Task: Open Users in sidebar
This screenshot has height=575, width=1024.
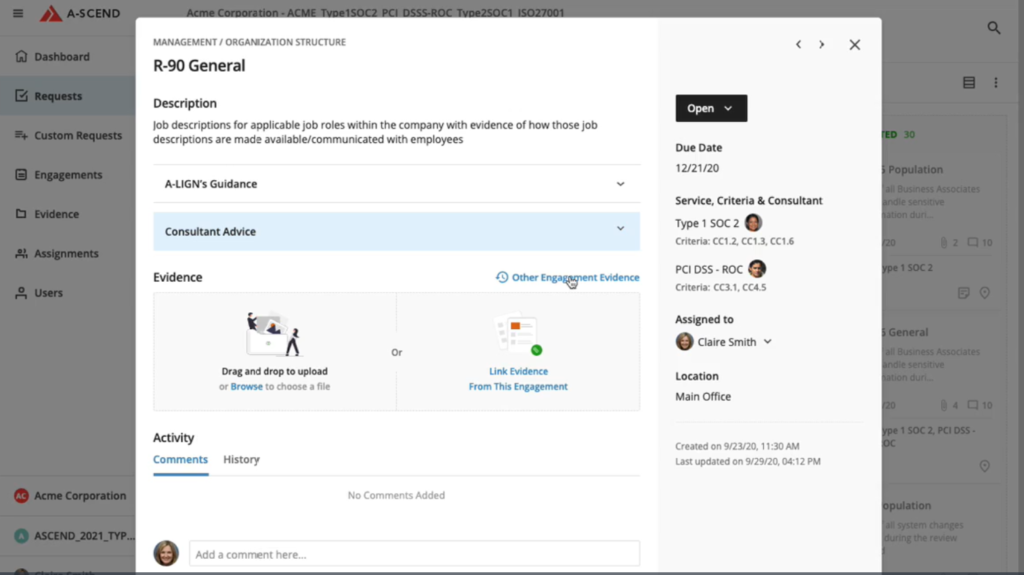Action: pos(68,292)
